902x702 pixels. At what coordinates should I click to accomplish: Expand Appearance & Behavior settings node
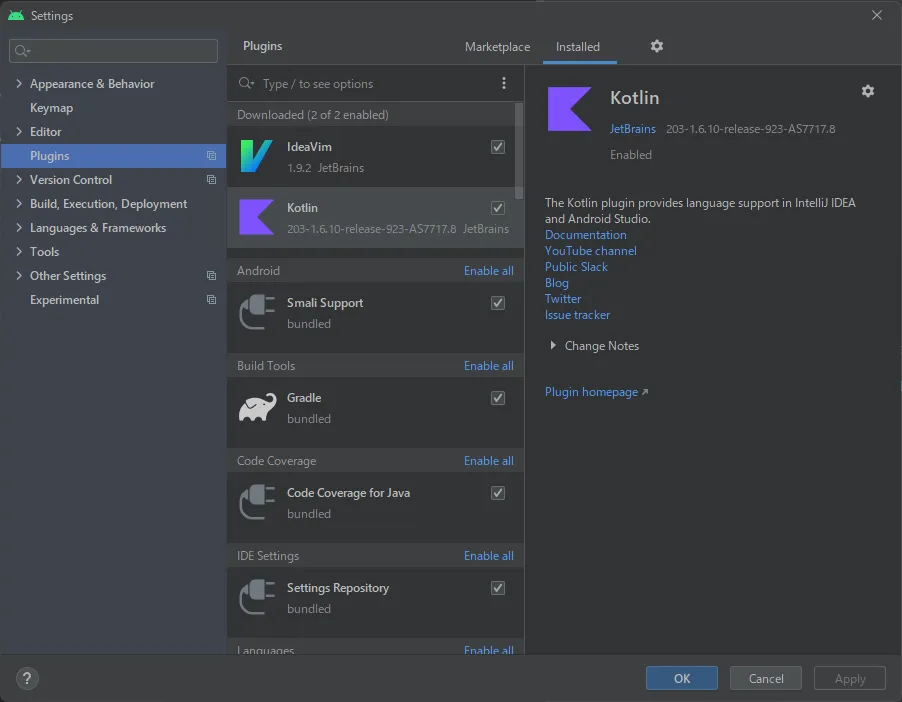tap(19, 84)
